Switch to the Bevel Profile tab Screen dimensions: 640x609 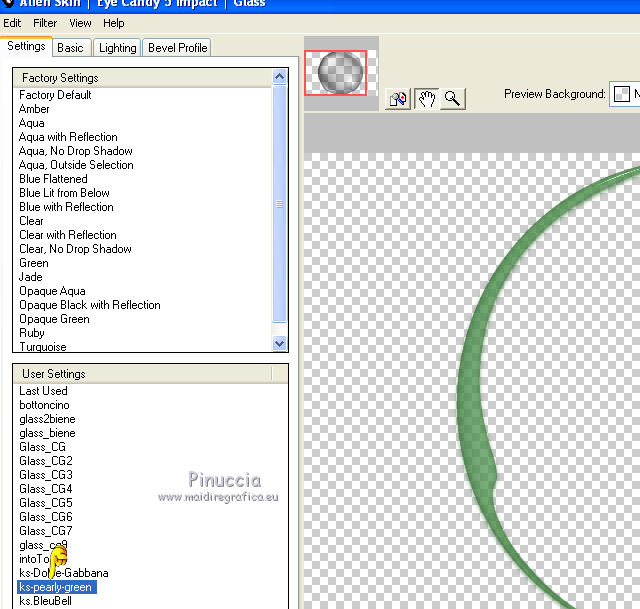178,48
